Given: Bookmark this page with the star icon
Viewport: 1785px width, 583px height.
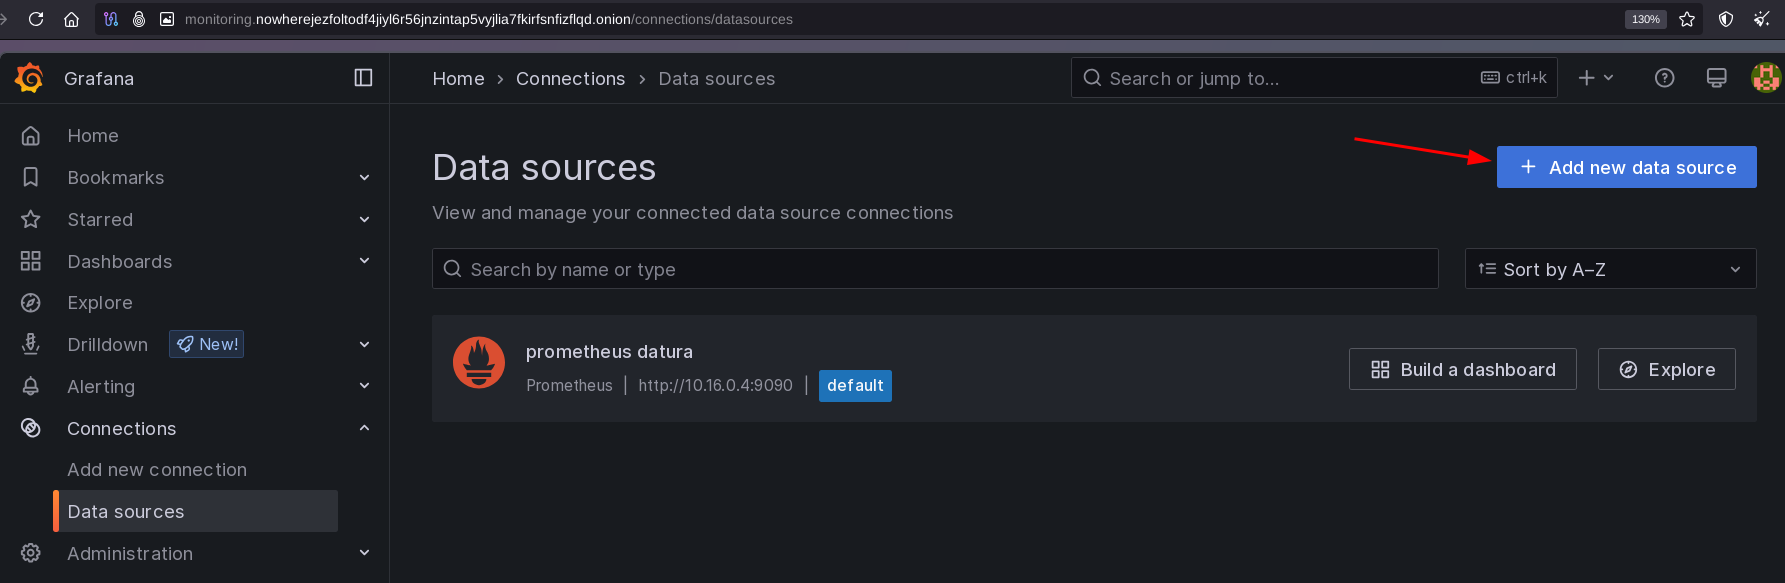Looking at the screenshot, I should pyautogui.click(x=1687, y=19).
